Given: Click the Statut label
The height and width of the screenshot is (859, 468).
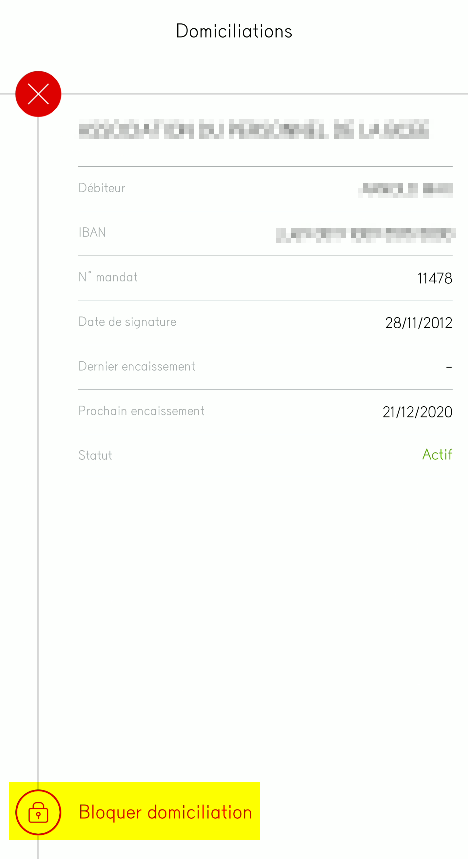Looking at the screenshot, I should (95, 455).
